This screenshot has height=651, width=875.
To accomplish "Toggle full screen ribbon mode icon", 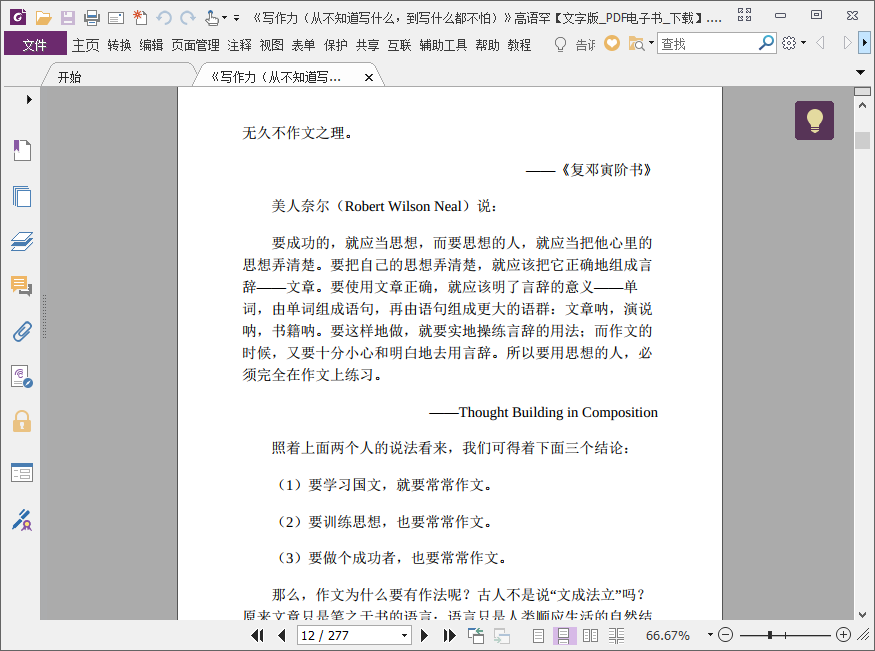I will pos(744,15).
